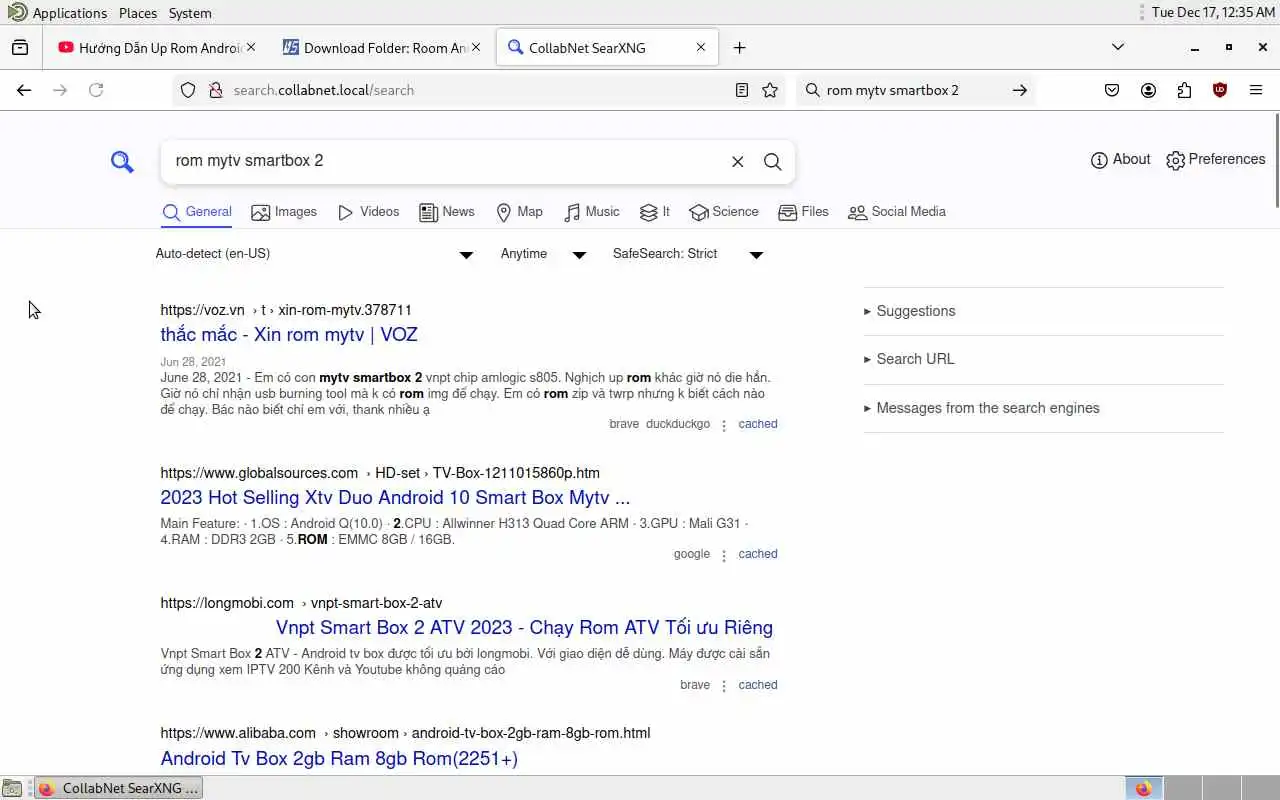Open Firefox account icon
The image size is (1280, 800).
coord(1148,90)
